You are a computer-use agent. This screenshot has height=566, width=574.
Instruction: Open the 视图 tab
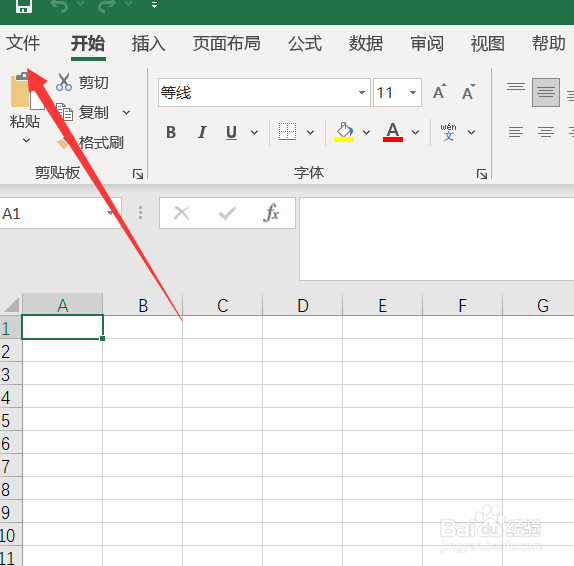tap(488, 44)
